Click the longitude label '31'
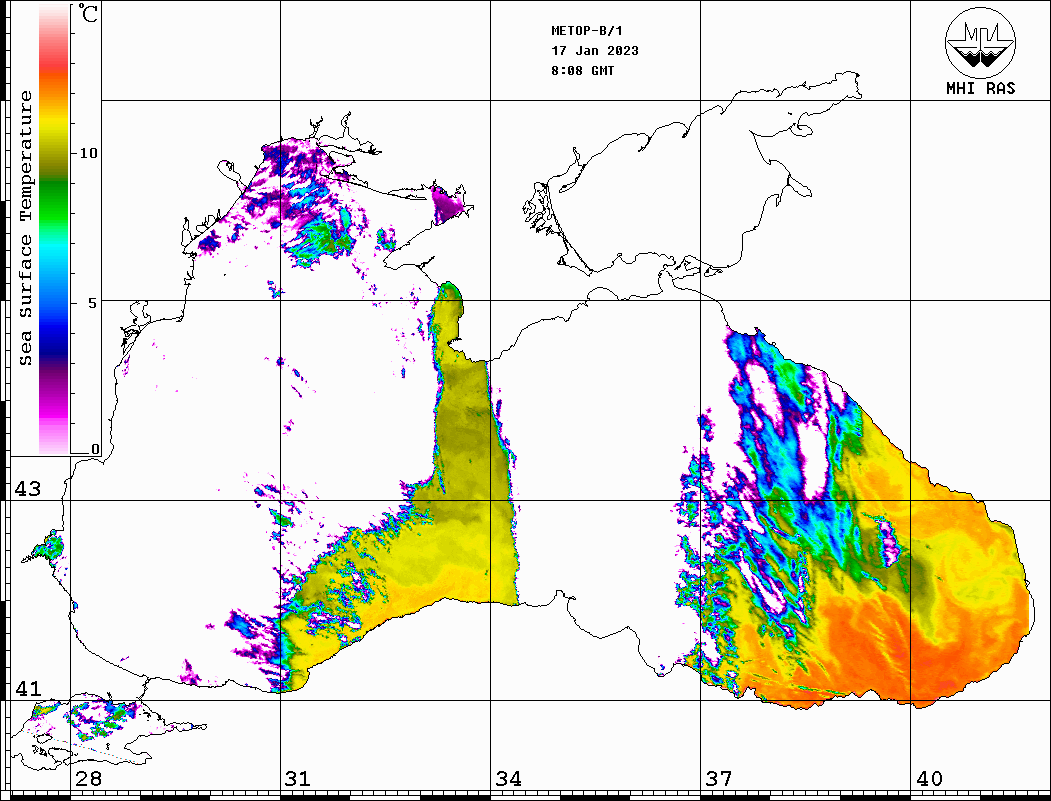 298,779
